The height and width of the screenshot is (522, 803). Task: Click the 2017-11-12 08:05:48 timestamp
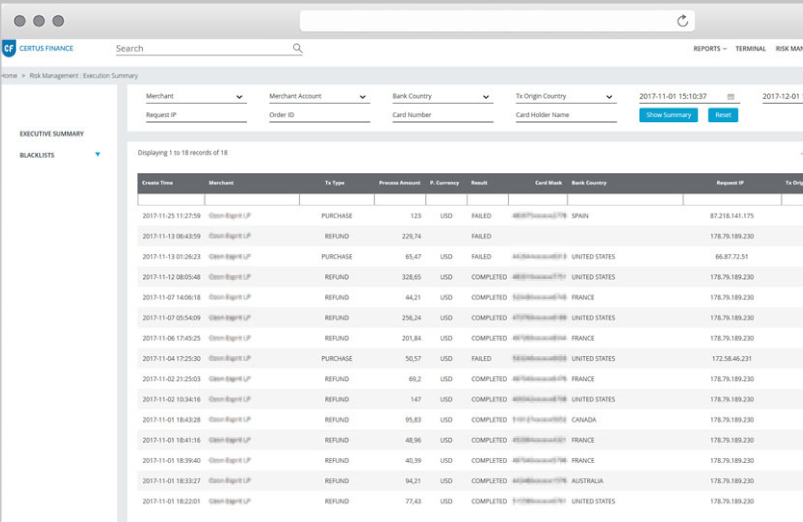click(171, 277)
